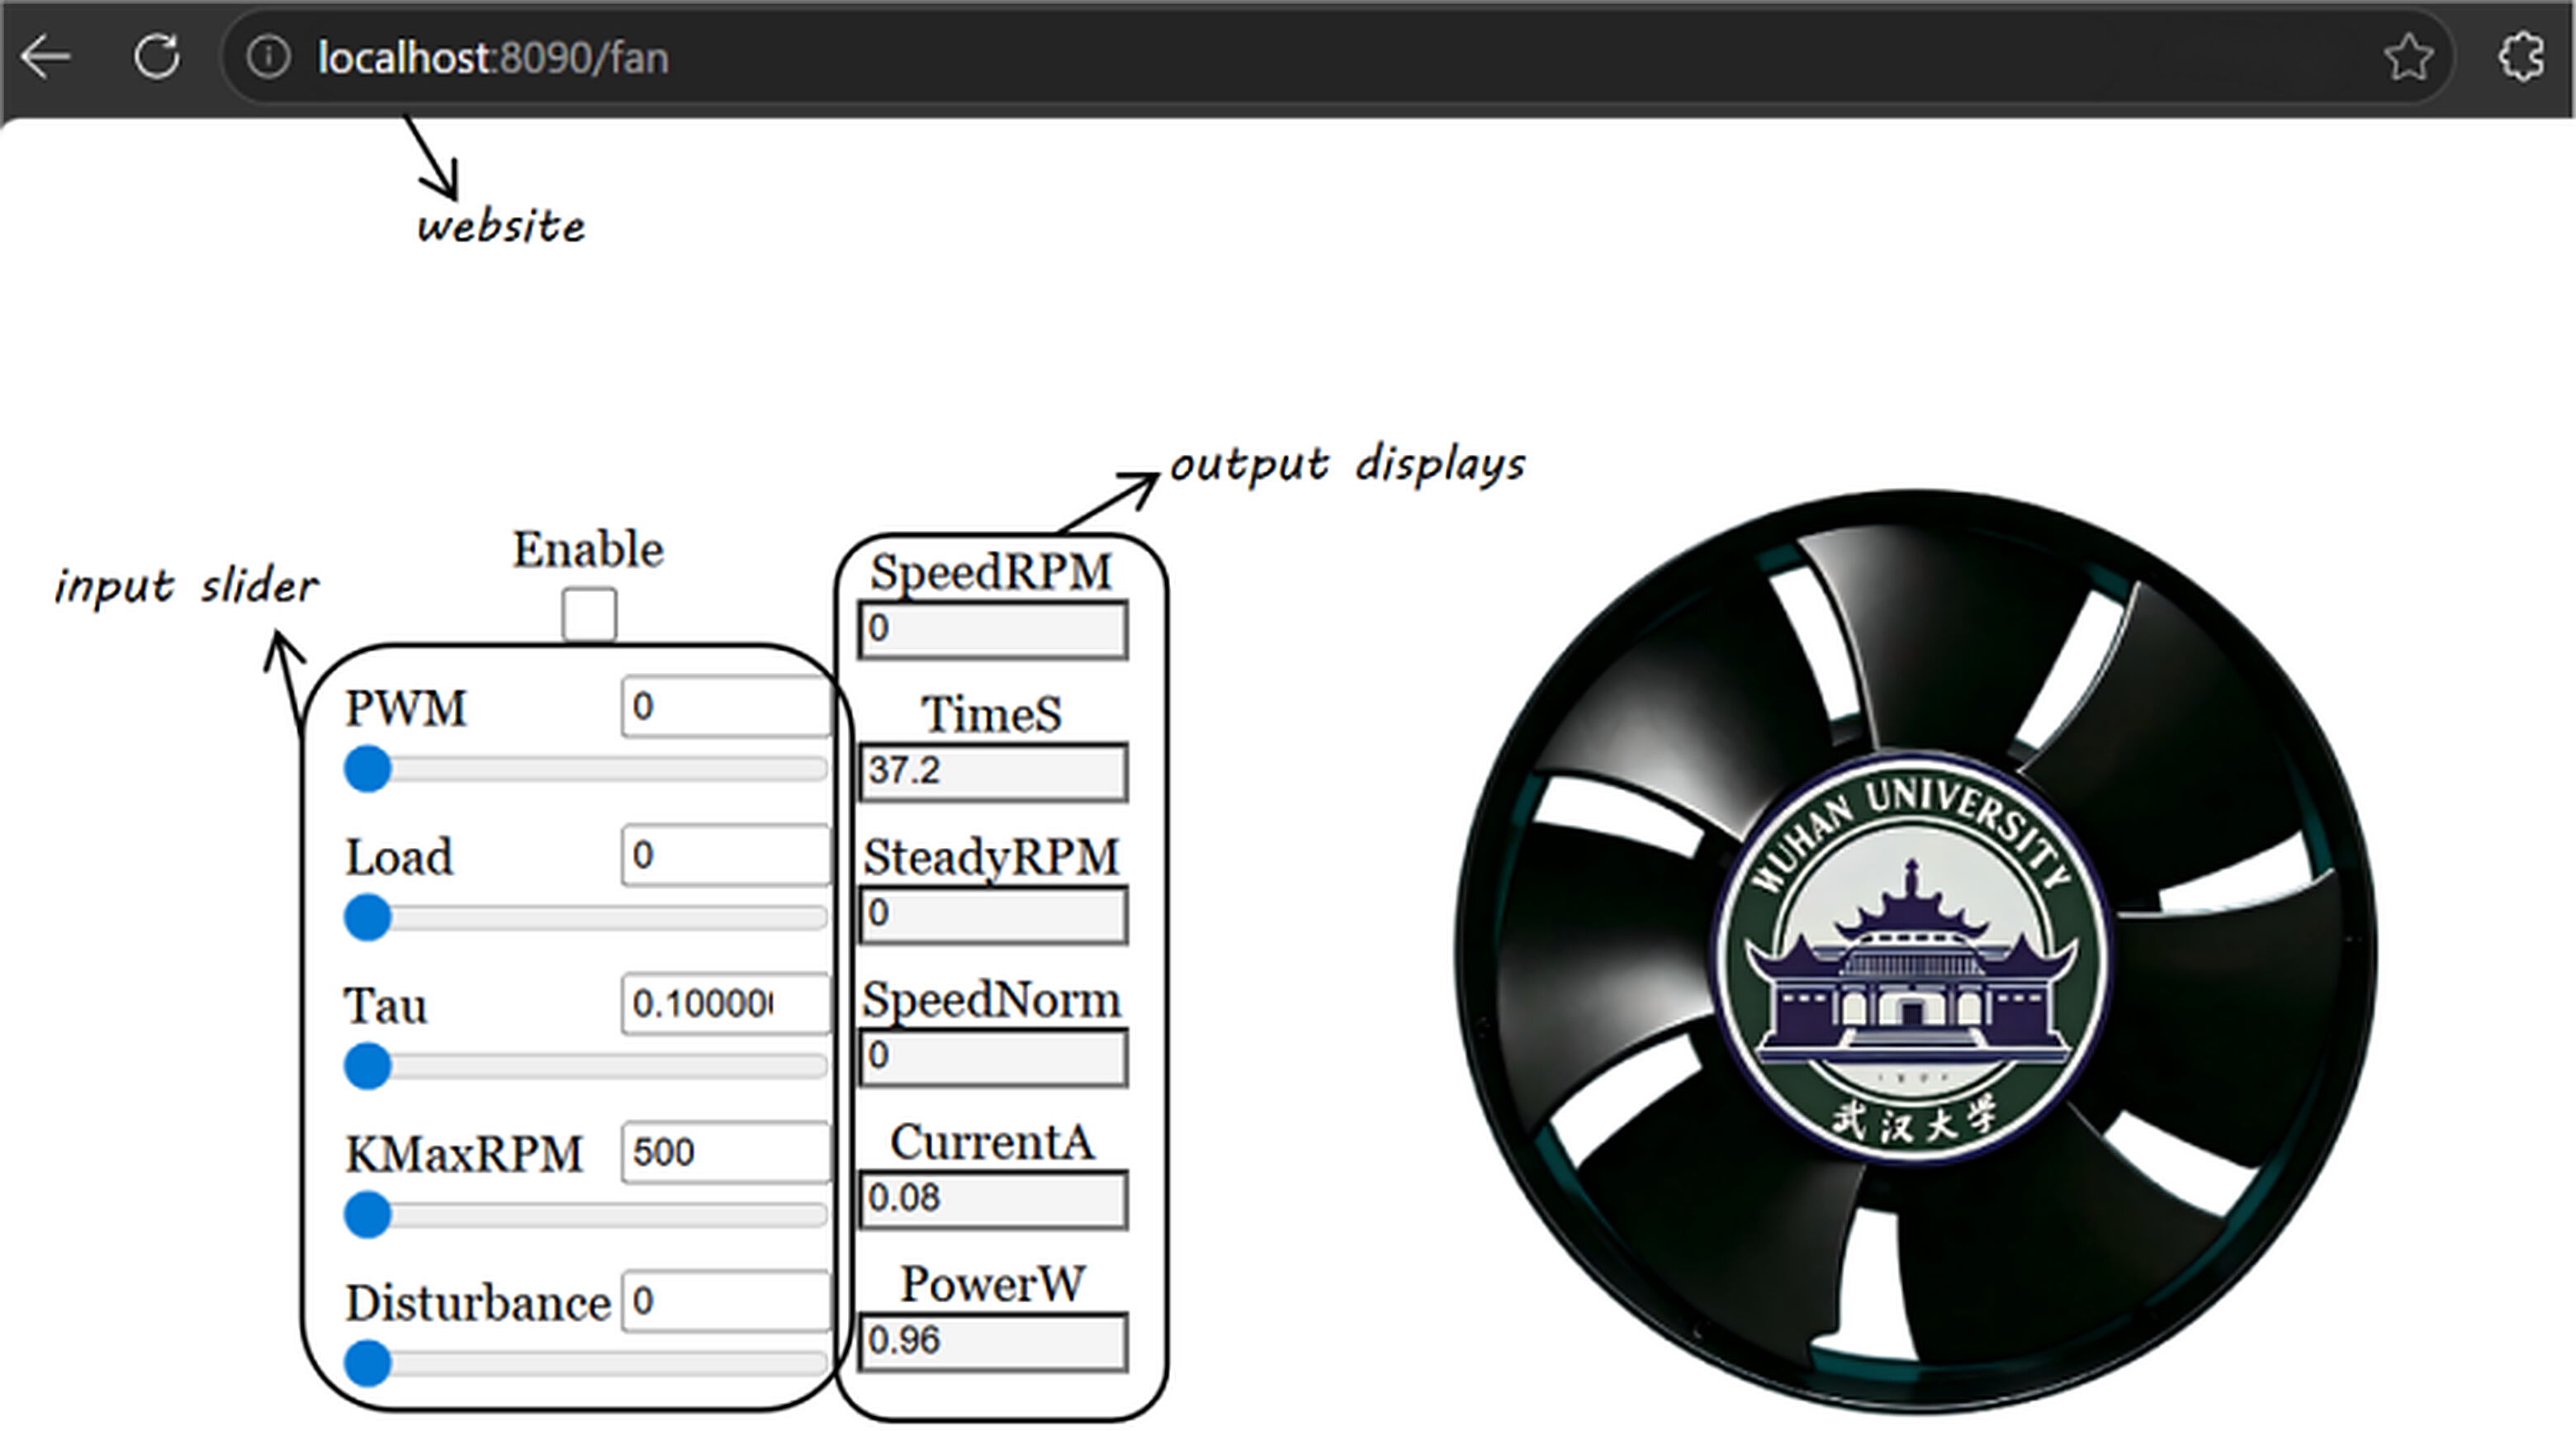Click the SpeedNorm label text
The width and height of the screenshot is (2576, 1431).
click(x=991, y=1000)
